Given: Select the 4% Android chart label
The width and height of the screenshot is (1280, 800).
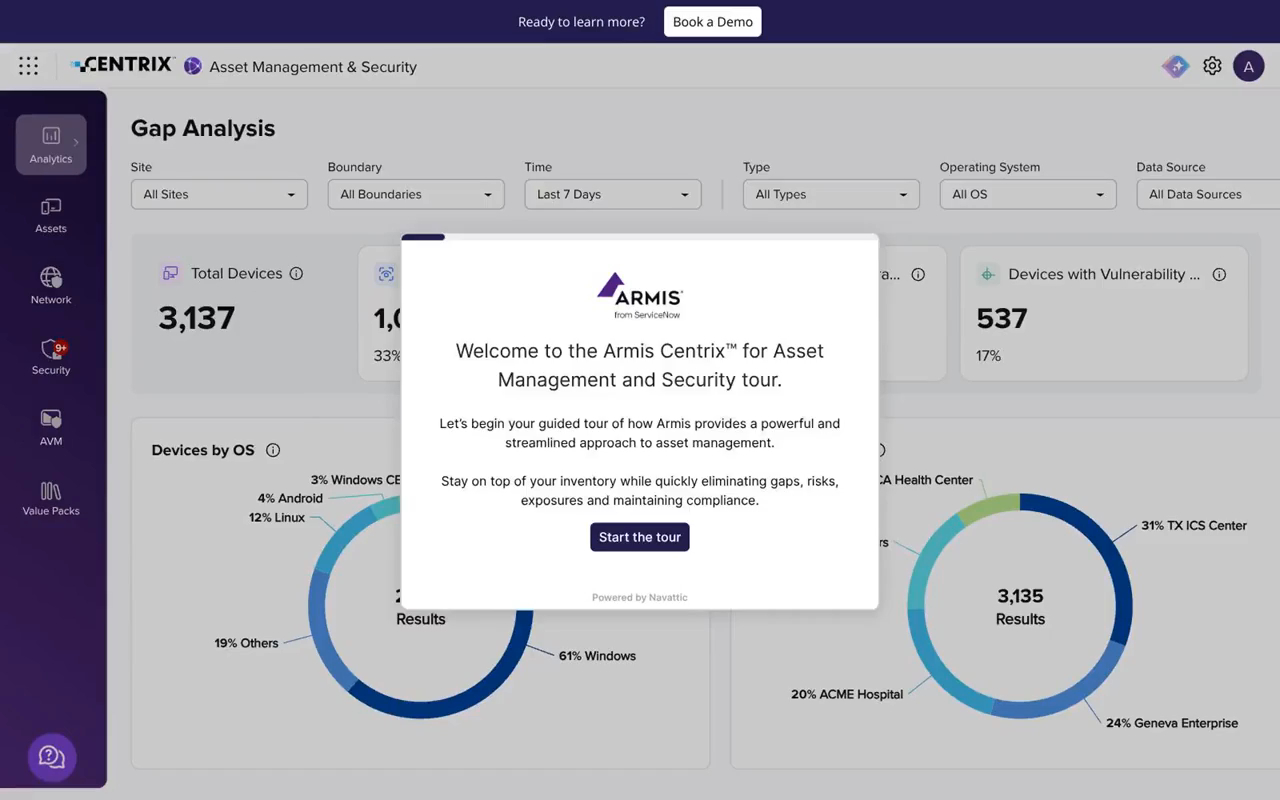Looking at the screenshot, I should click(x=290, y=498).
